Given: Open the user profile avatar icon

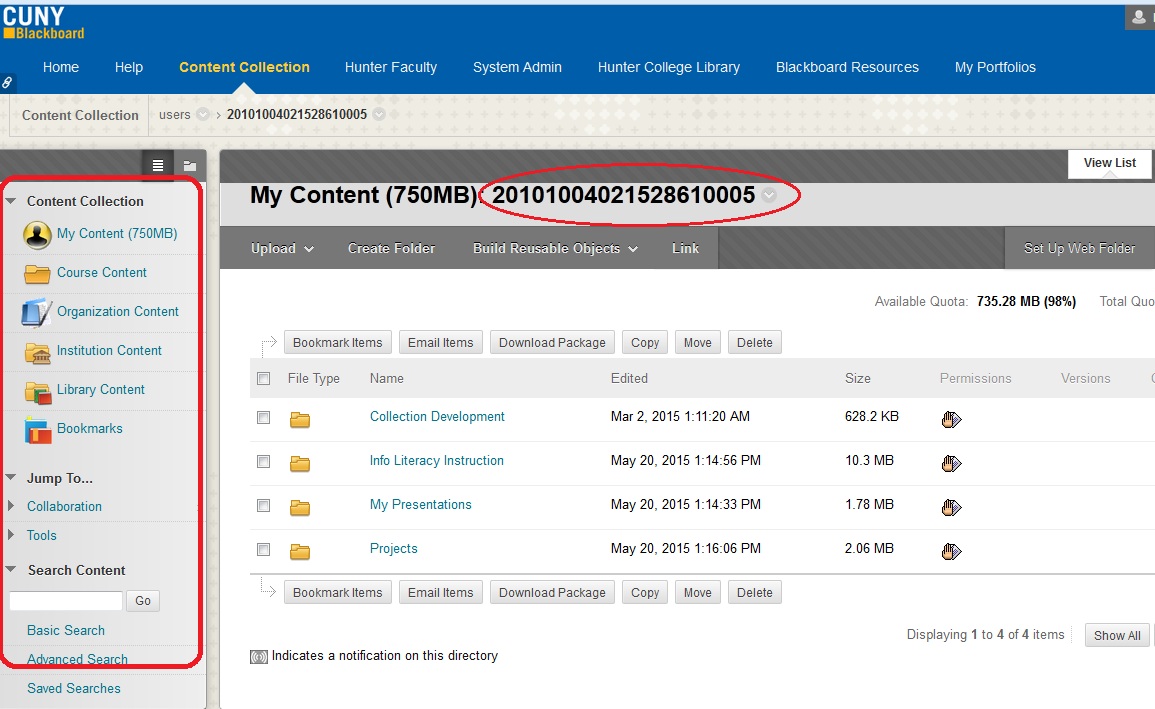Looking at the screenshot, I should pyautogui.click(x=1140, y=18).
